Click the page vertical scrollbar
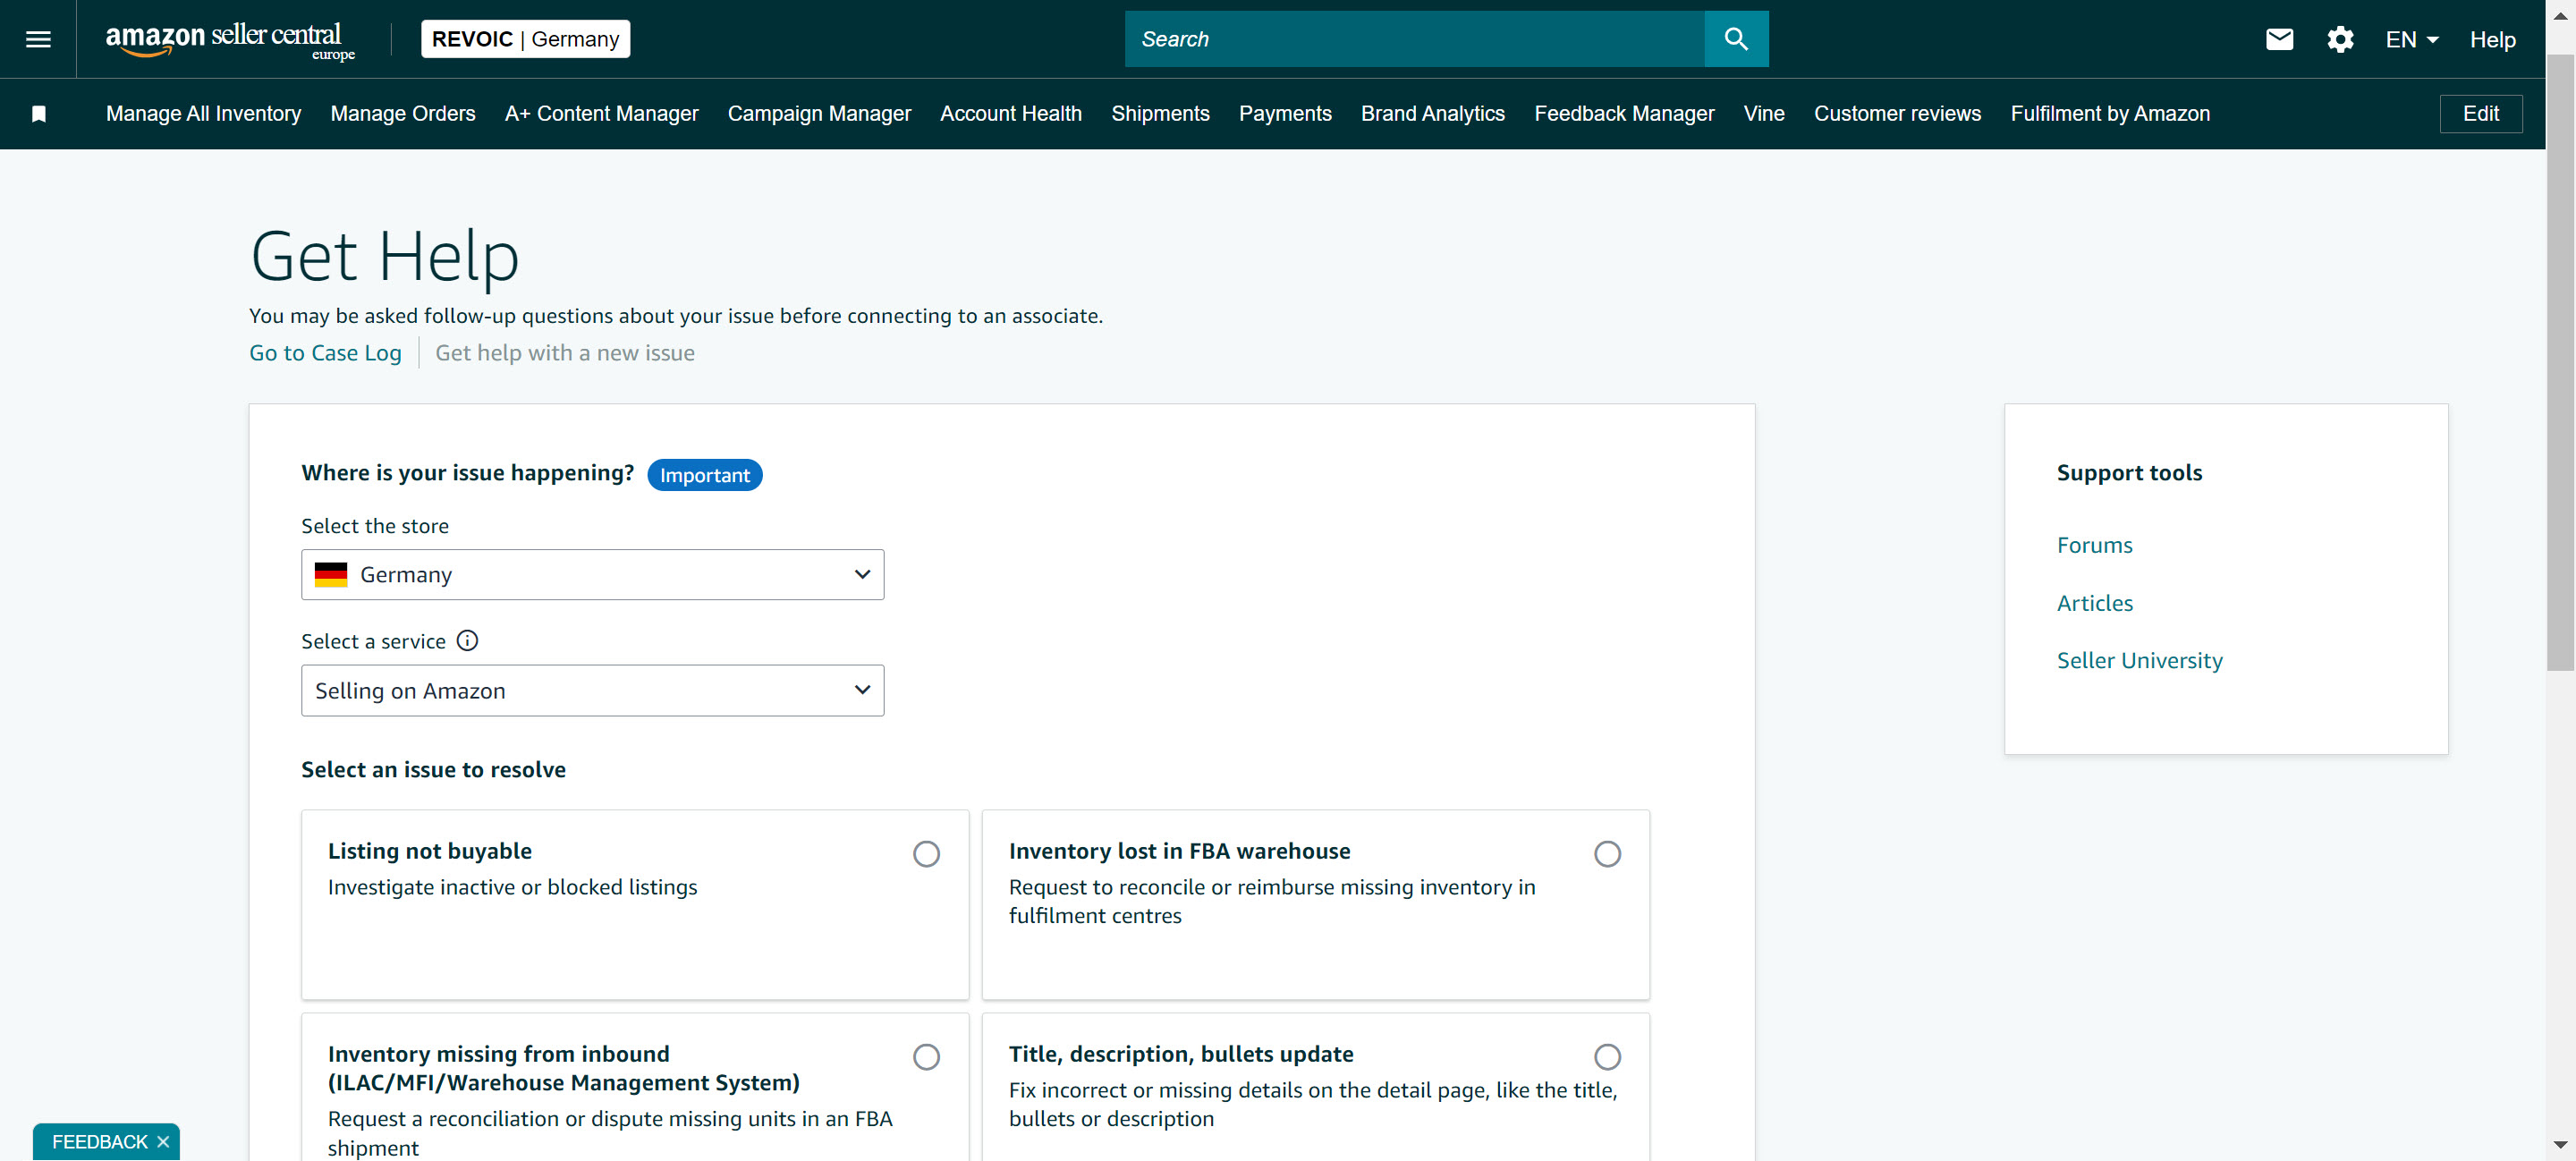Image resolution: width=2576 pixels, height=1161 pixels. coord(2560,362)
